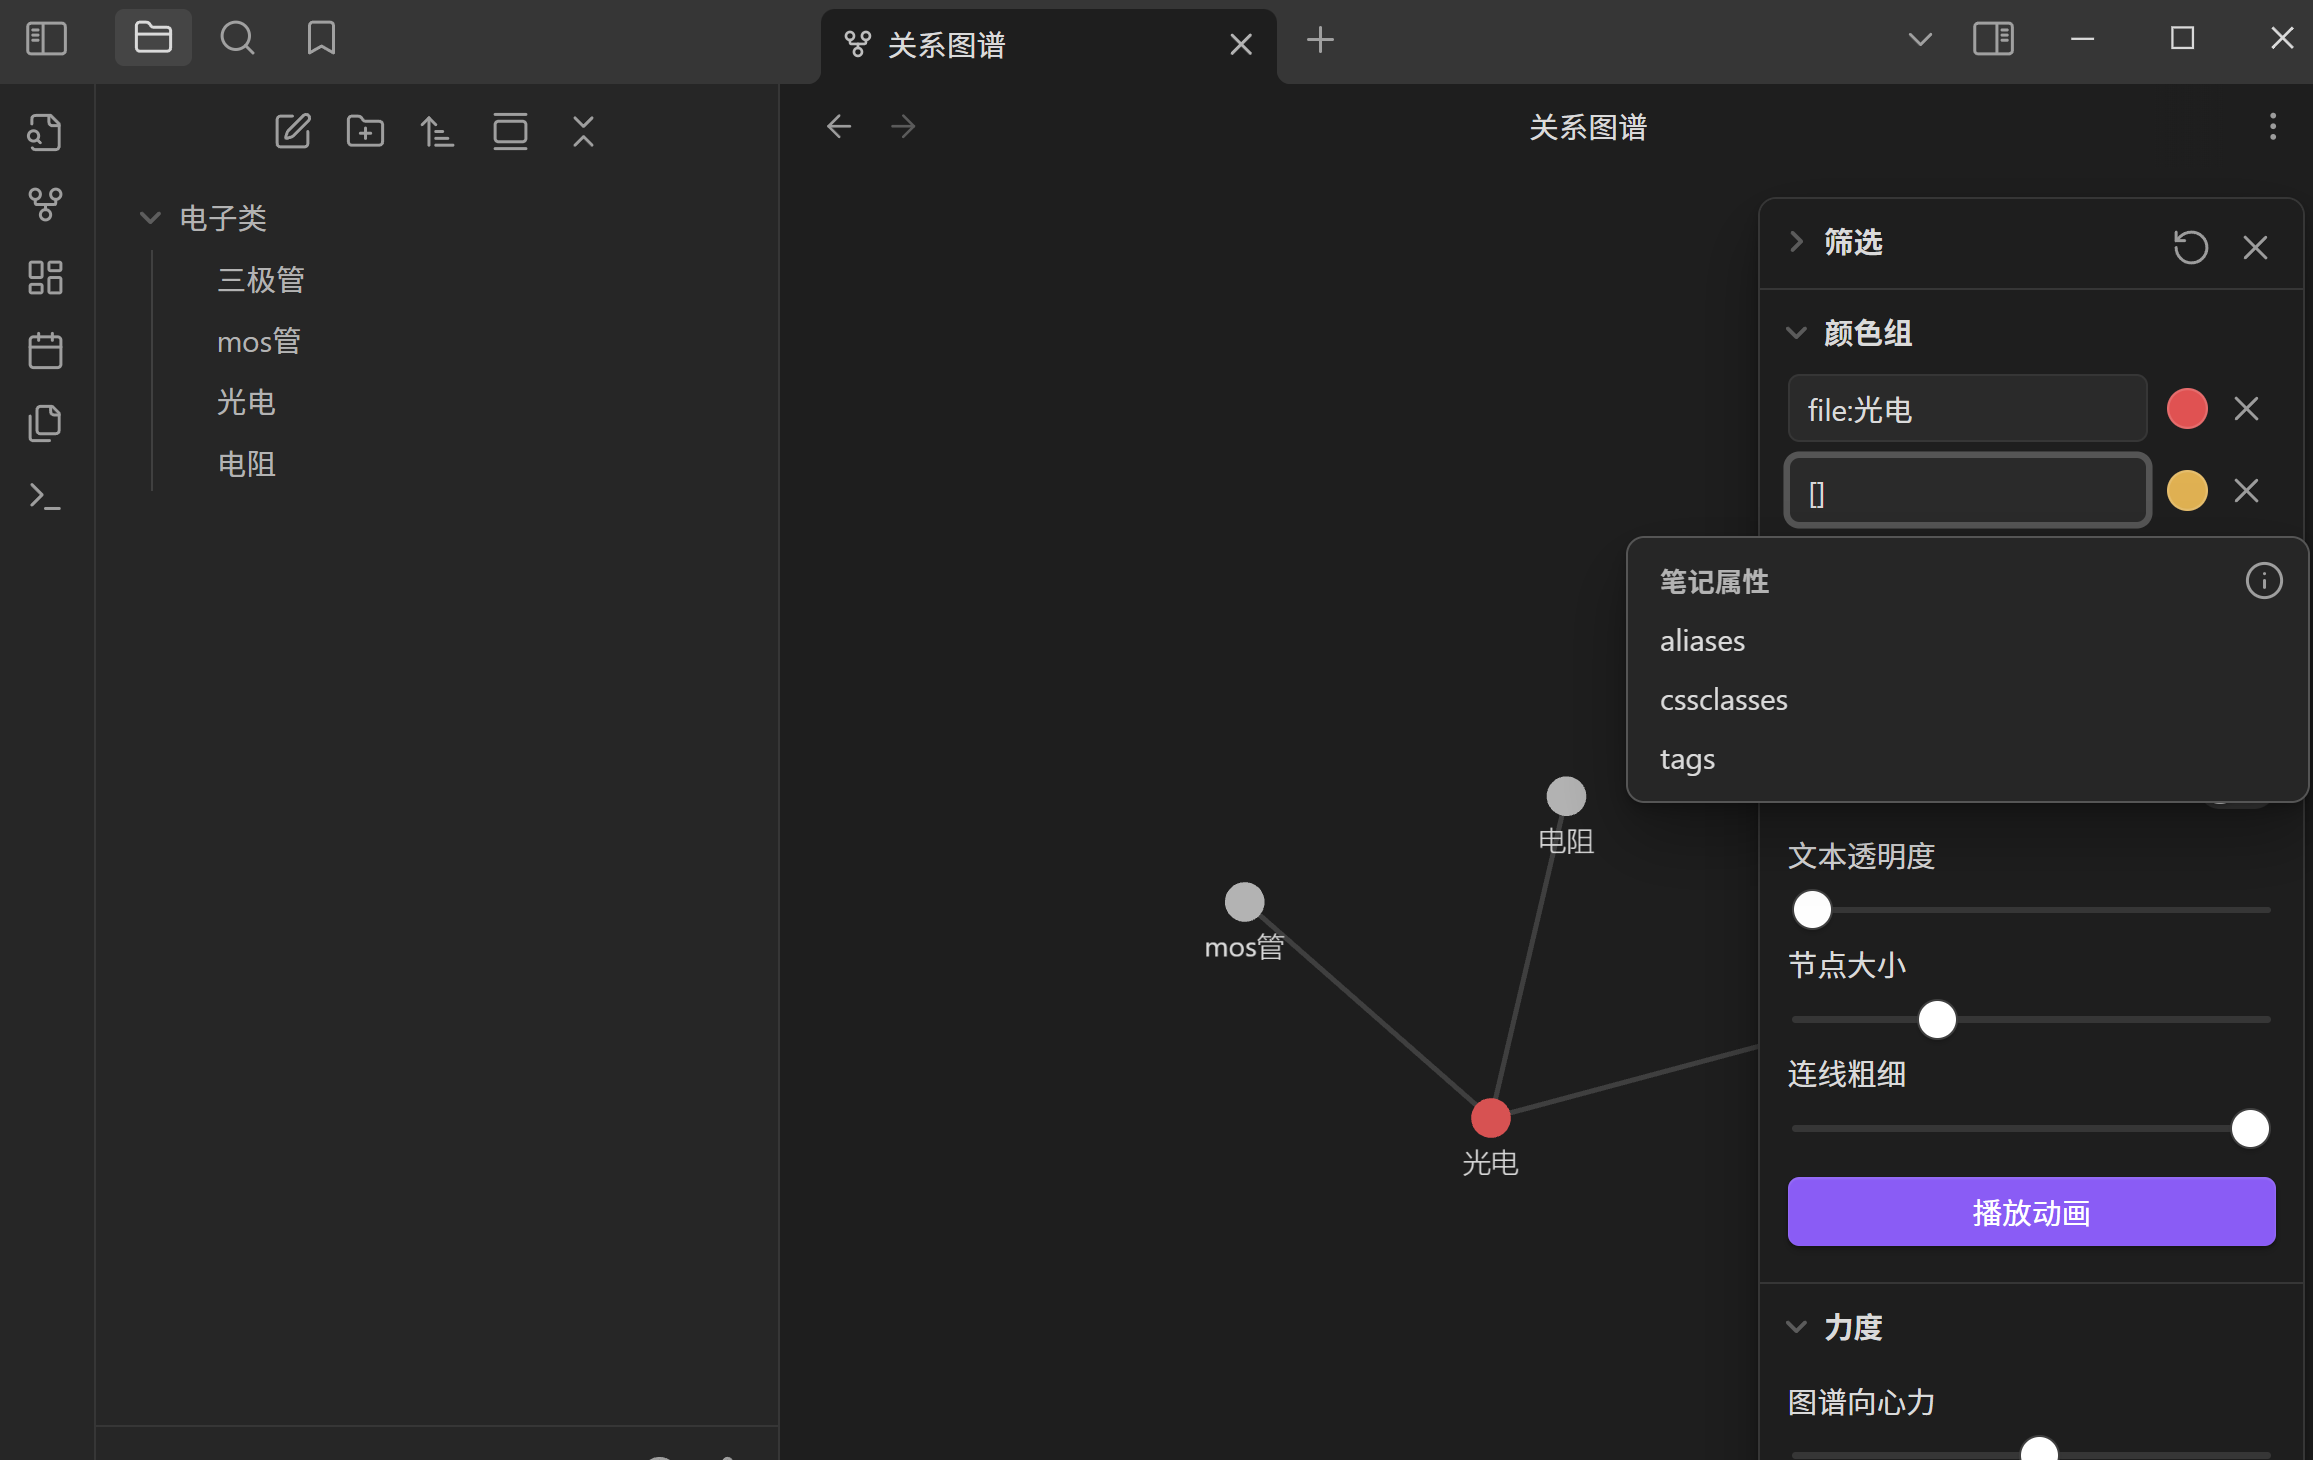Open the command palette terminal icon
This screenshot has width=2313, height=1460.
(45, 496)
